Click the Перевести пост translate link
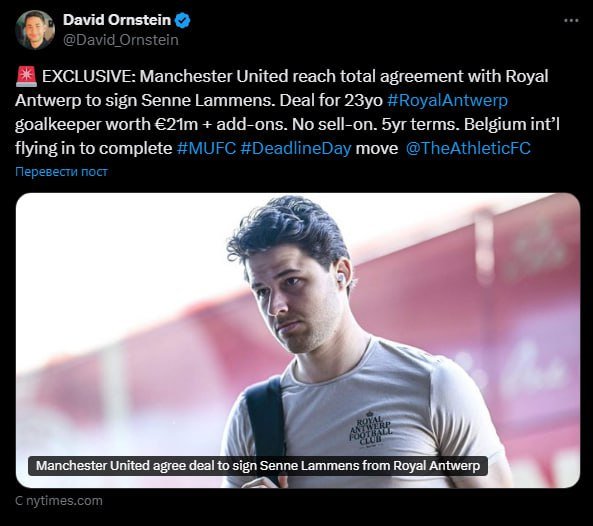 pos(61,172)
